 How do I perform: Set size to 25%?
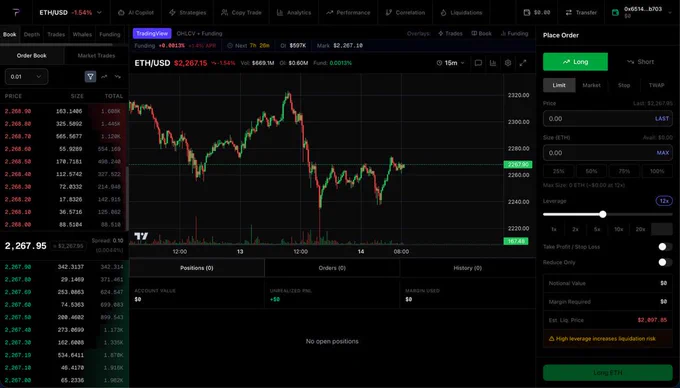[559, 171]
